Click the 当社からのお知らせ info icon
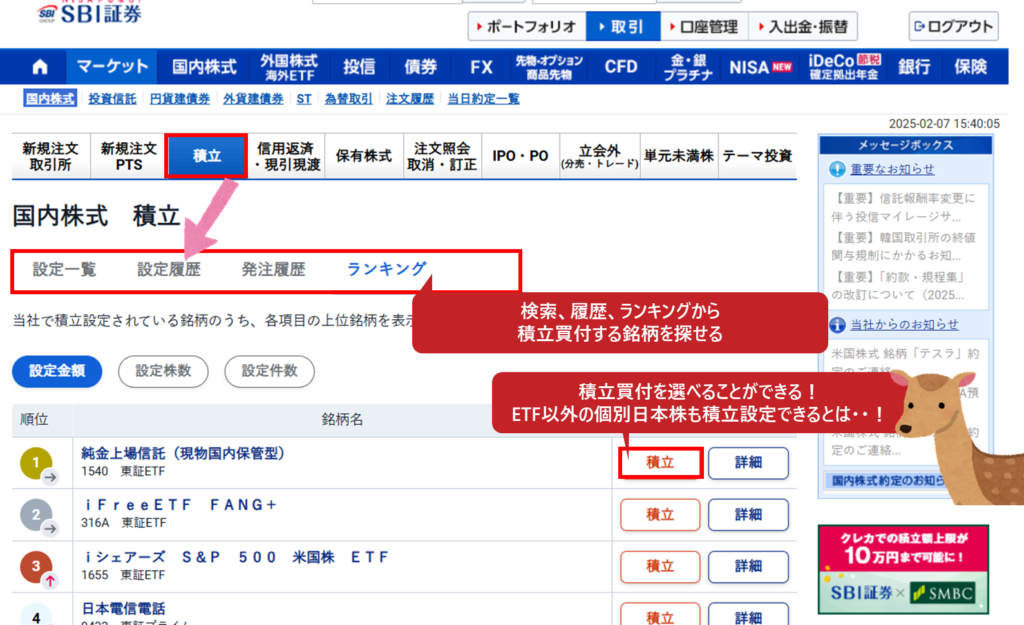1024x625 pixels. click(838, 324)
